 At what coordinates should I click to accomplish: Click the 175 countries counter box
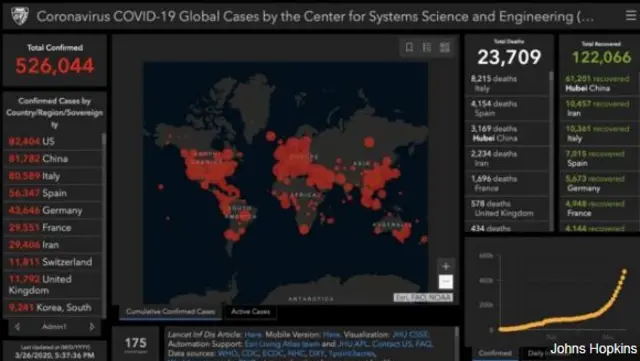click(135, 343)
